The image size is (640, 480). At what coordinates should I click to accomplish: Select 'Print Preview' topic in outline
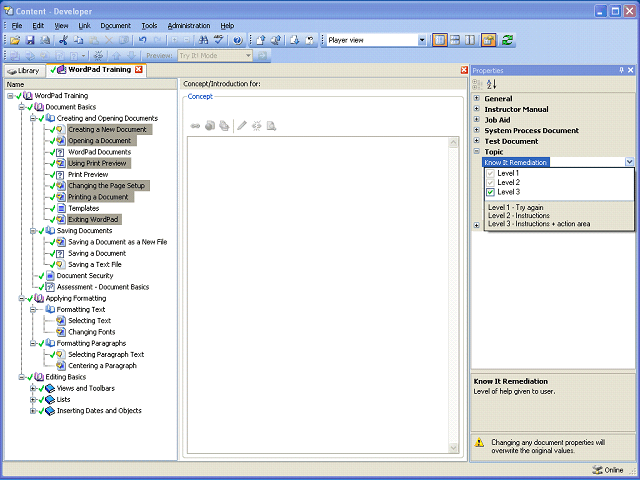[x=88, y=174]
